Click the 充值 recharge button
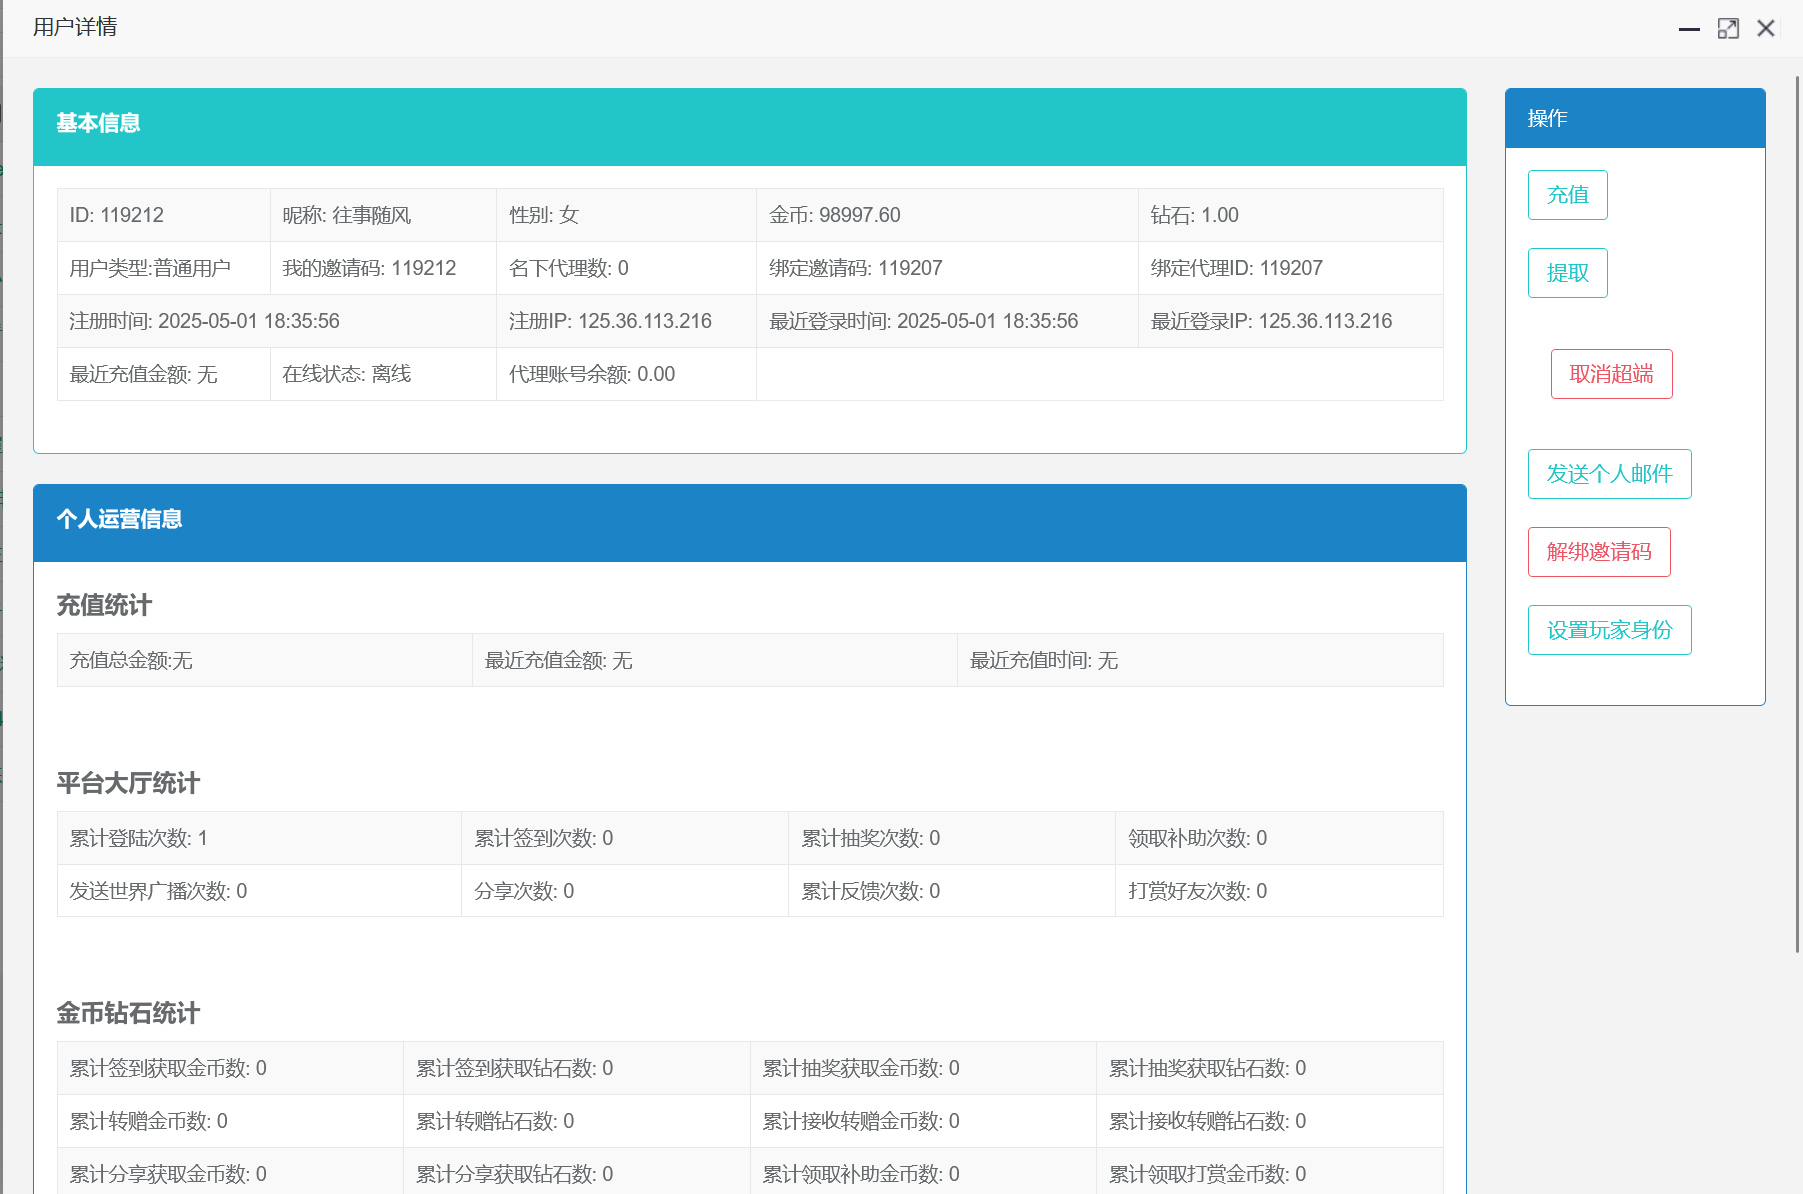This screenshot has width=1803, height=1194. [x=1567, y=195]
